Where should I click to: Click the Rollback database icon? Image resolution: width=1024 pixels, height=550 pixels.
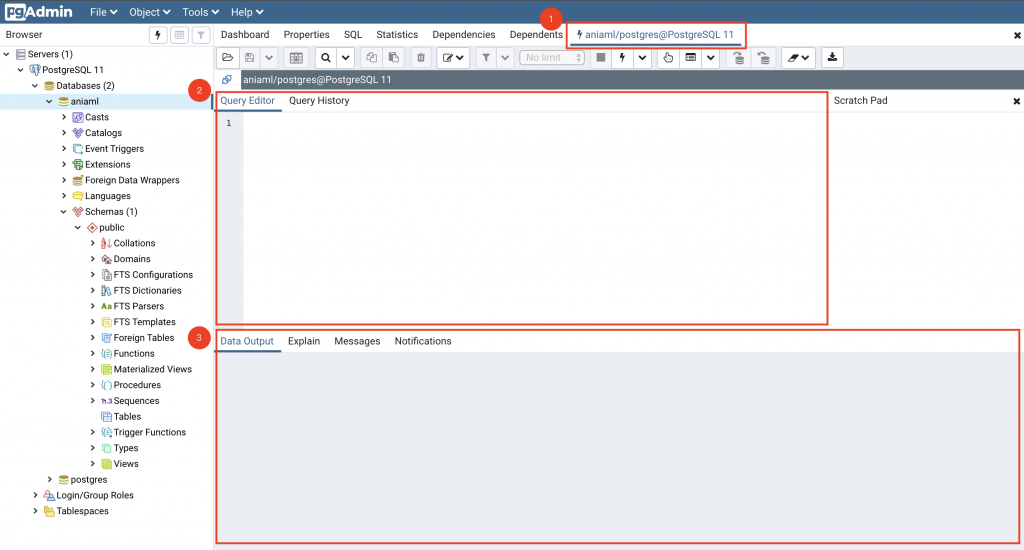(763, 57)
